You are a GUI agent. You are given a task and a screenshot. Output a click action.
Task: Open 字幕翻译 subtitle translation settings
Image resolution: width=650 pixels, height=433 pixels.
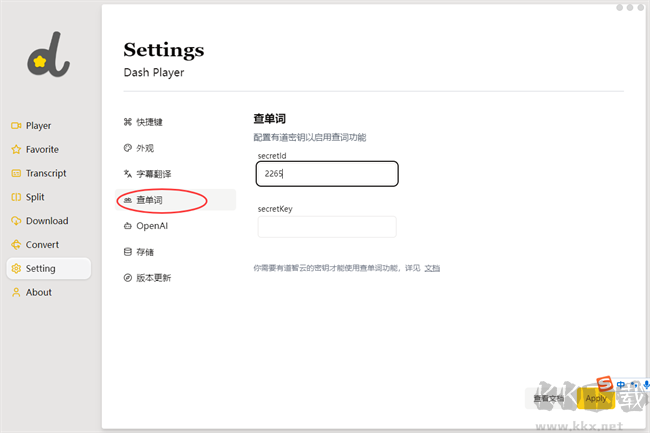[x=175, y=174]
